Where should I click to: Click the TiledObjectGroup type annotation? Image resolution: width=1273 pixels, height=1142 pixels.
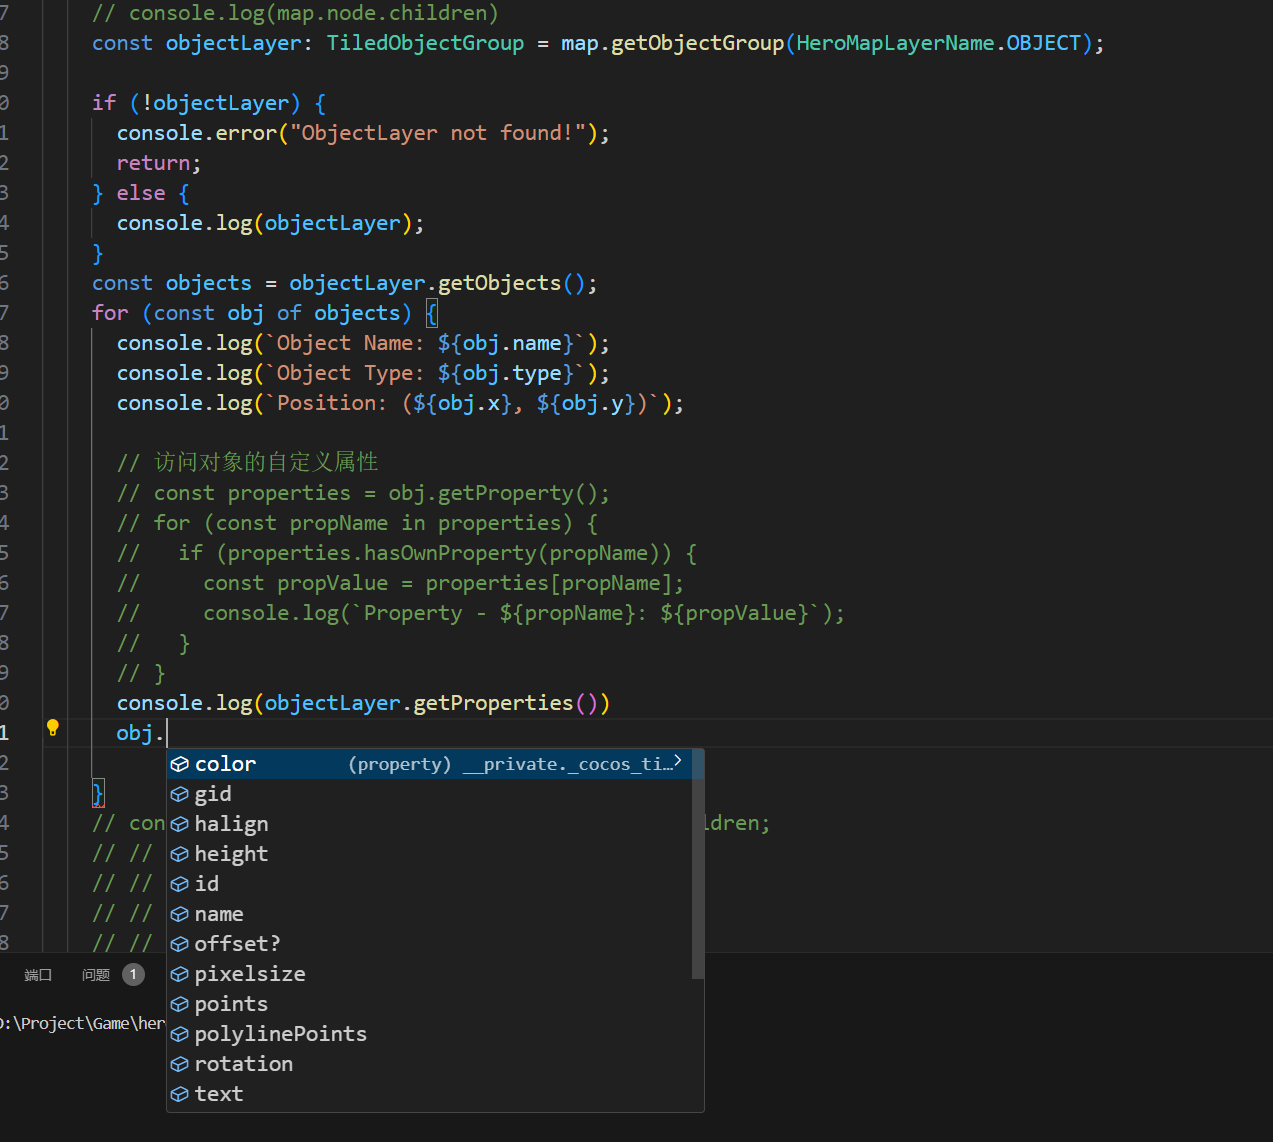(425, 43)
